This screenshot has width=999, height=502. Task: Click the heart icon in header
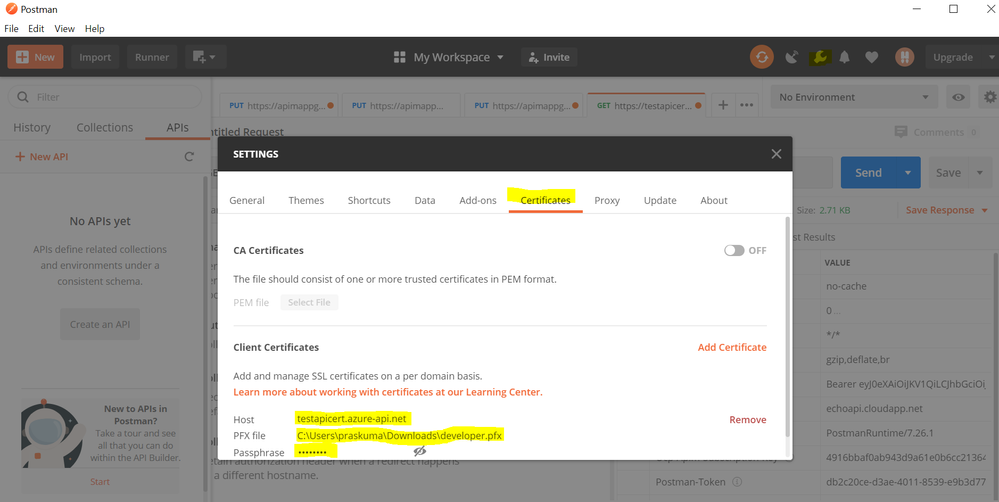[872, 57]
